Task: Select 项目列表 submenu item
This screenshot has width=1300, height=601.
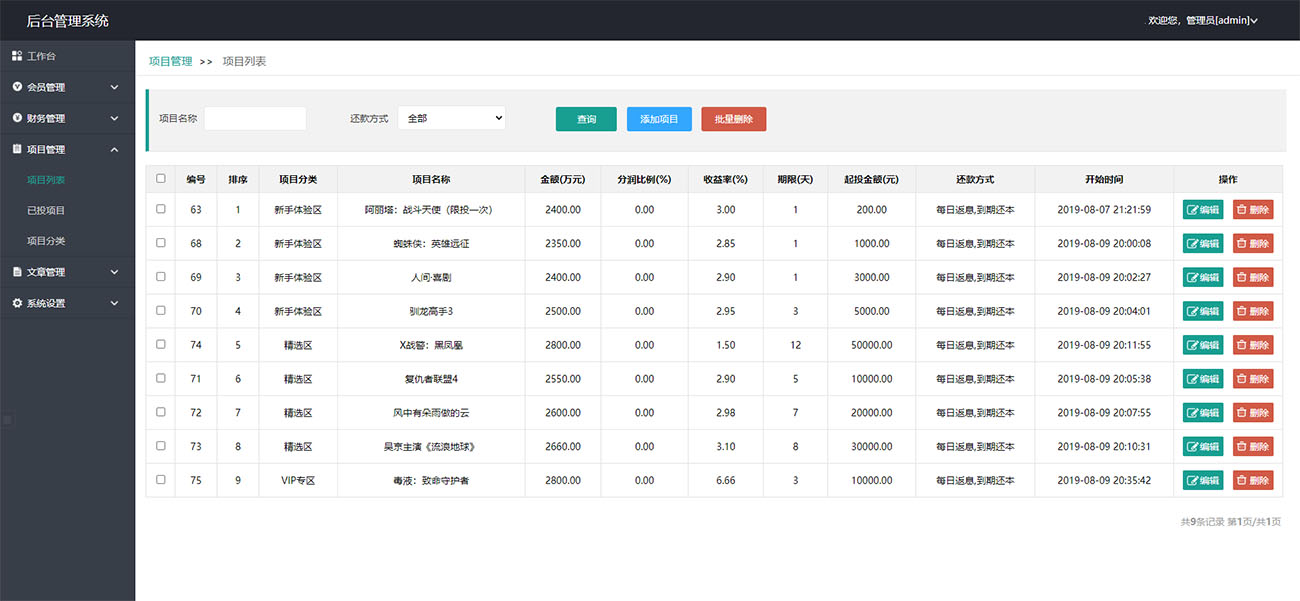Action: pos(46,180)
